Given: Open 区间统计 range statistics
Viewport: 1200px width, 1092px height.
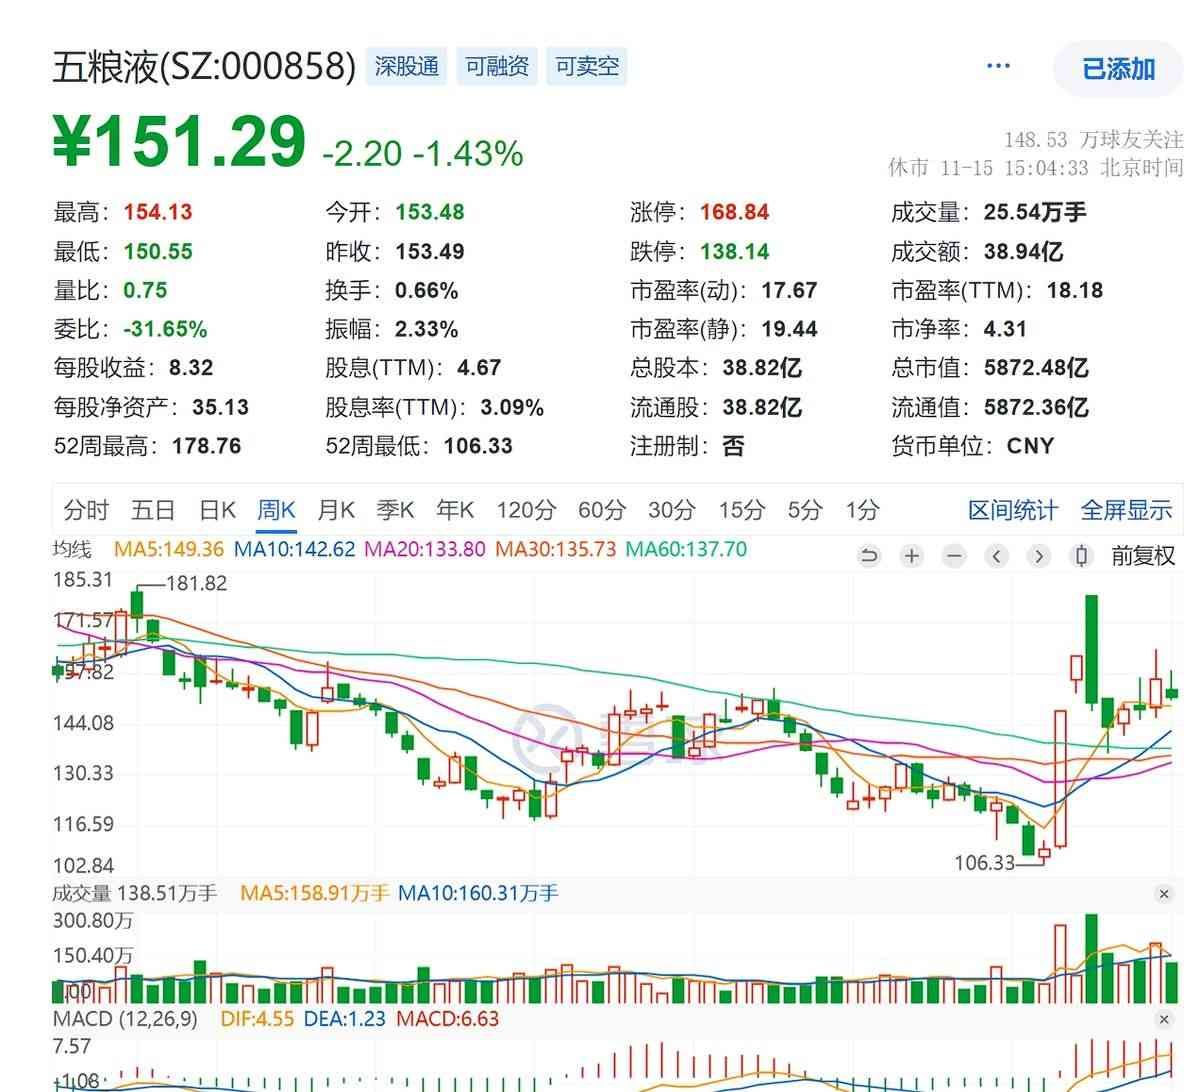Looking at the screenshot, I should tap(1012, 510).
